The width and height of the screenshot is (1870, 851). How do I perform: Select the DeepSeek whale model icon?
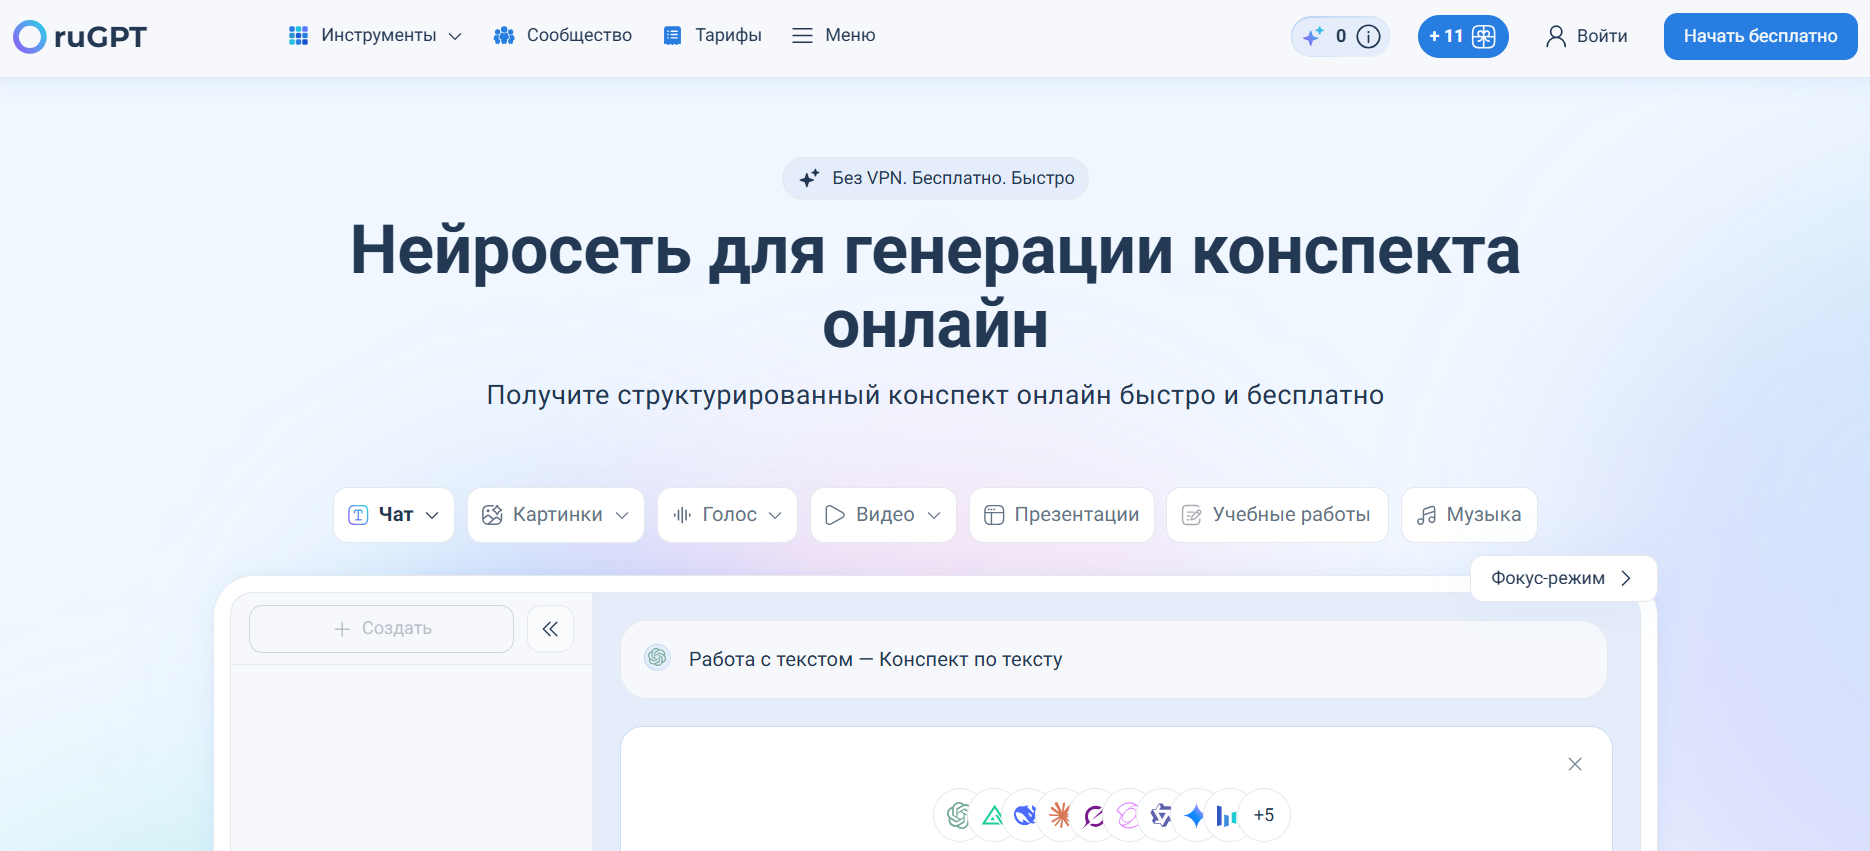[1025, 816]
